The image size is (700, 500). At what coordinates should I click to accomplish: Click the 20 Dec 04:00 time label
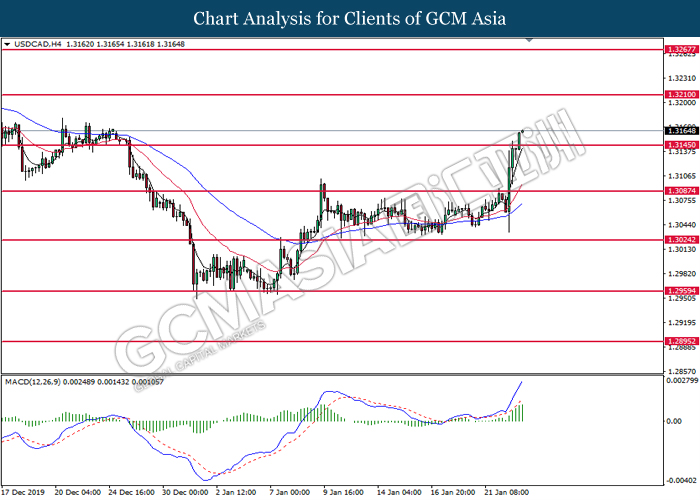pyautogui.click(x=78, y=492)
